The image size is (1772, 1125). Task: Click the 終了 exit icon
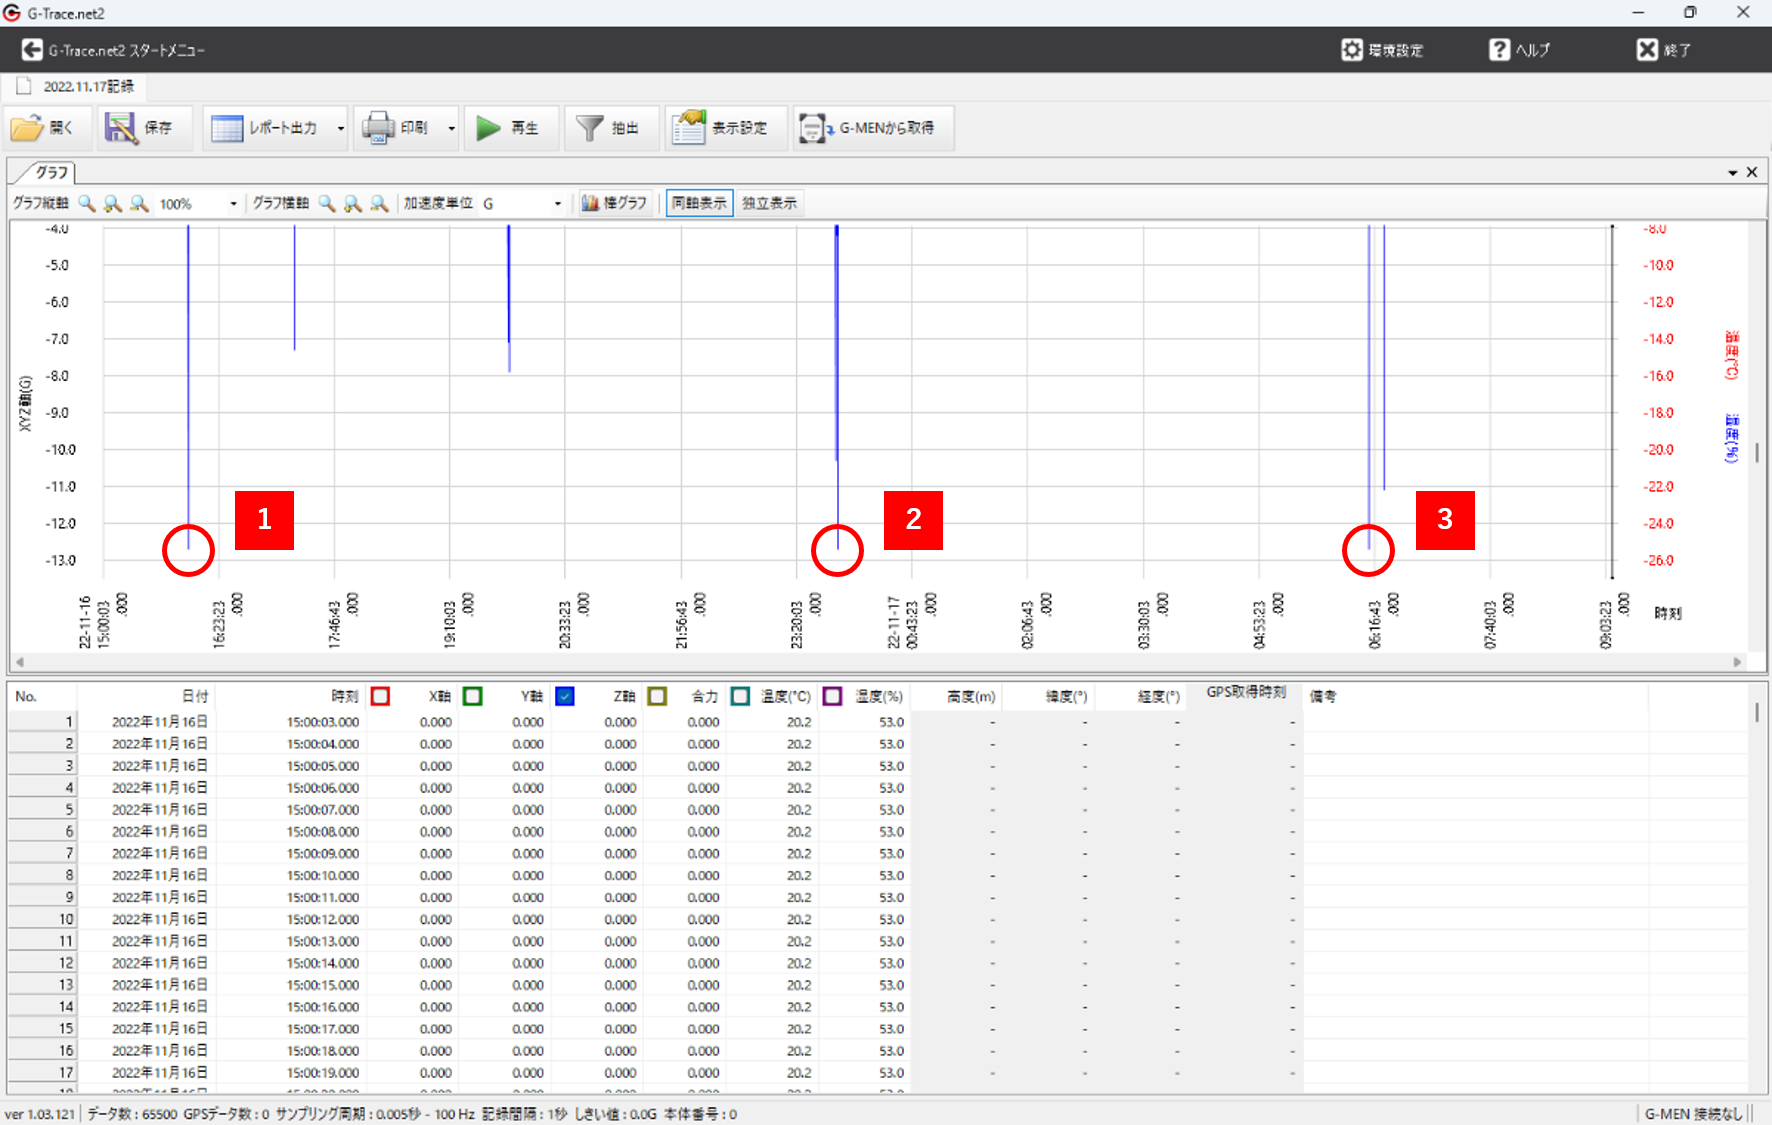coord(1647,50)
